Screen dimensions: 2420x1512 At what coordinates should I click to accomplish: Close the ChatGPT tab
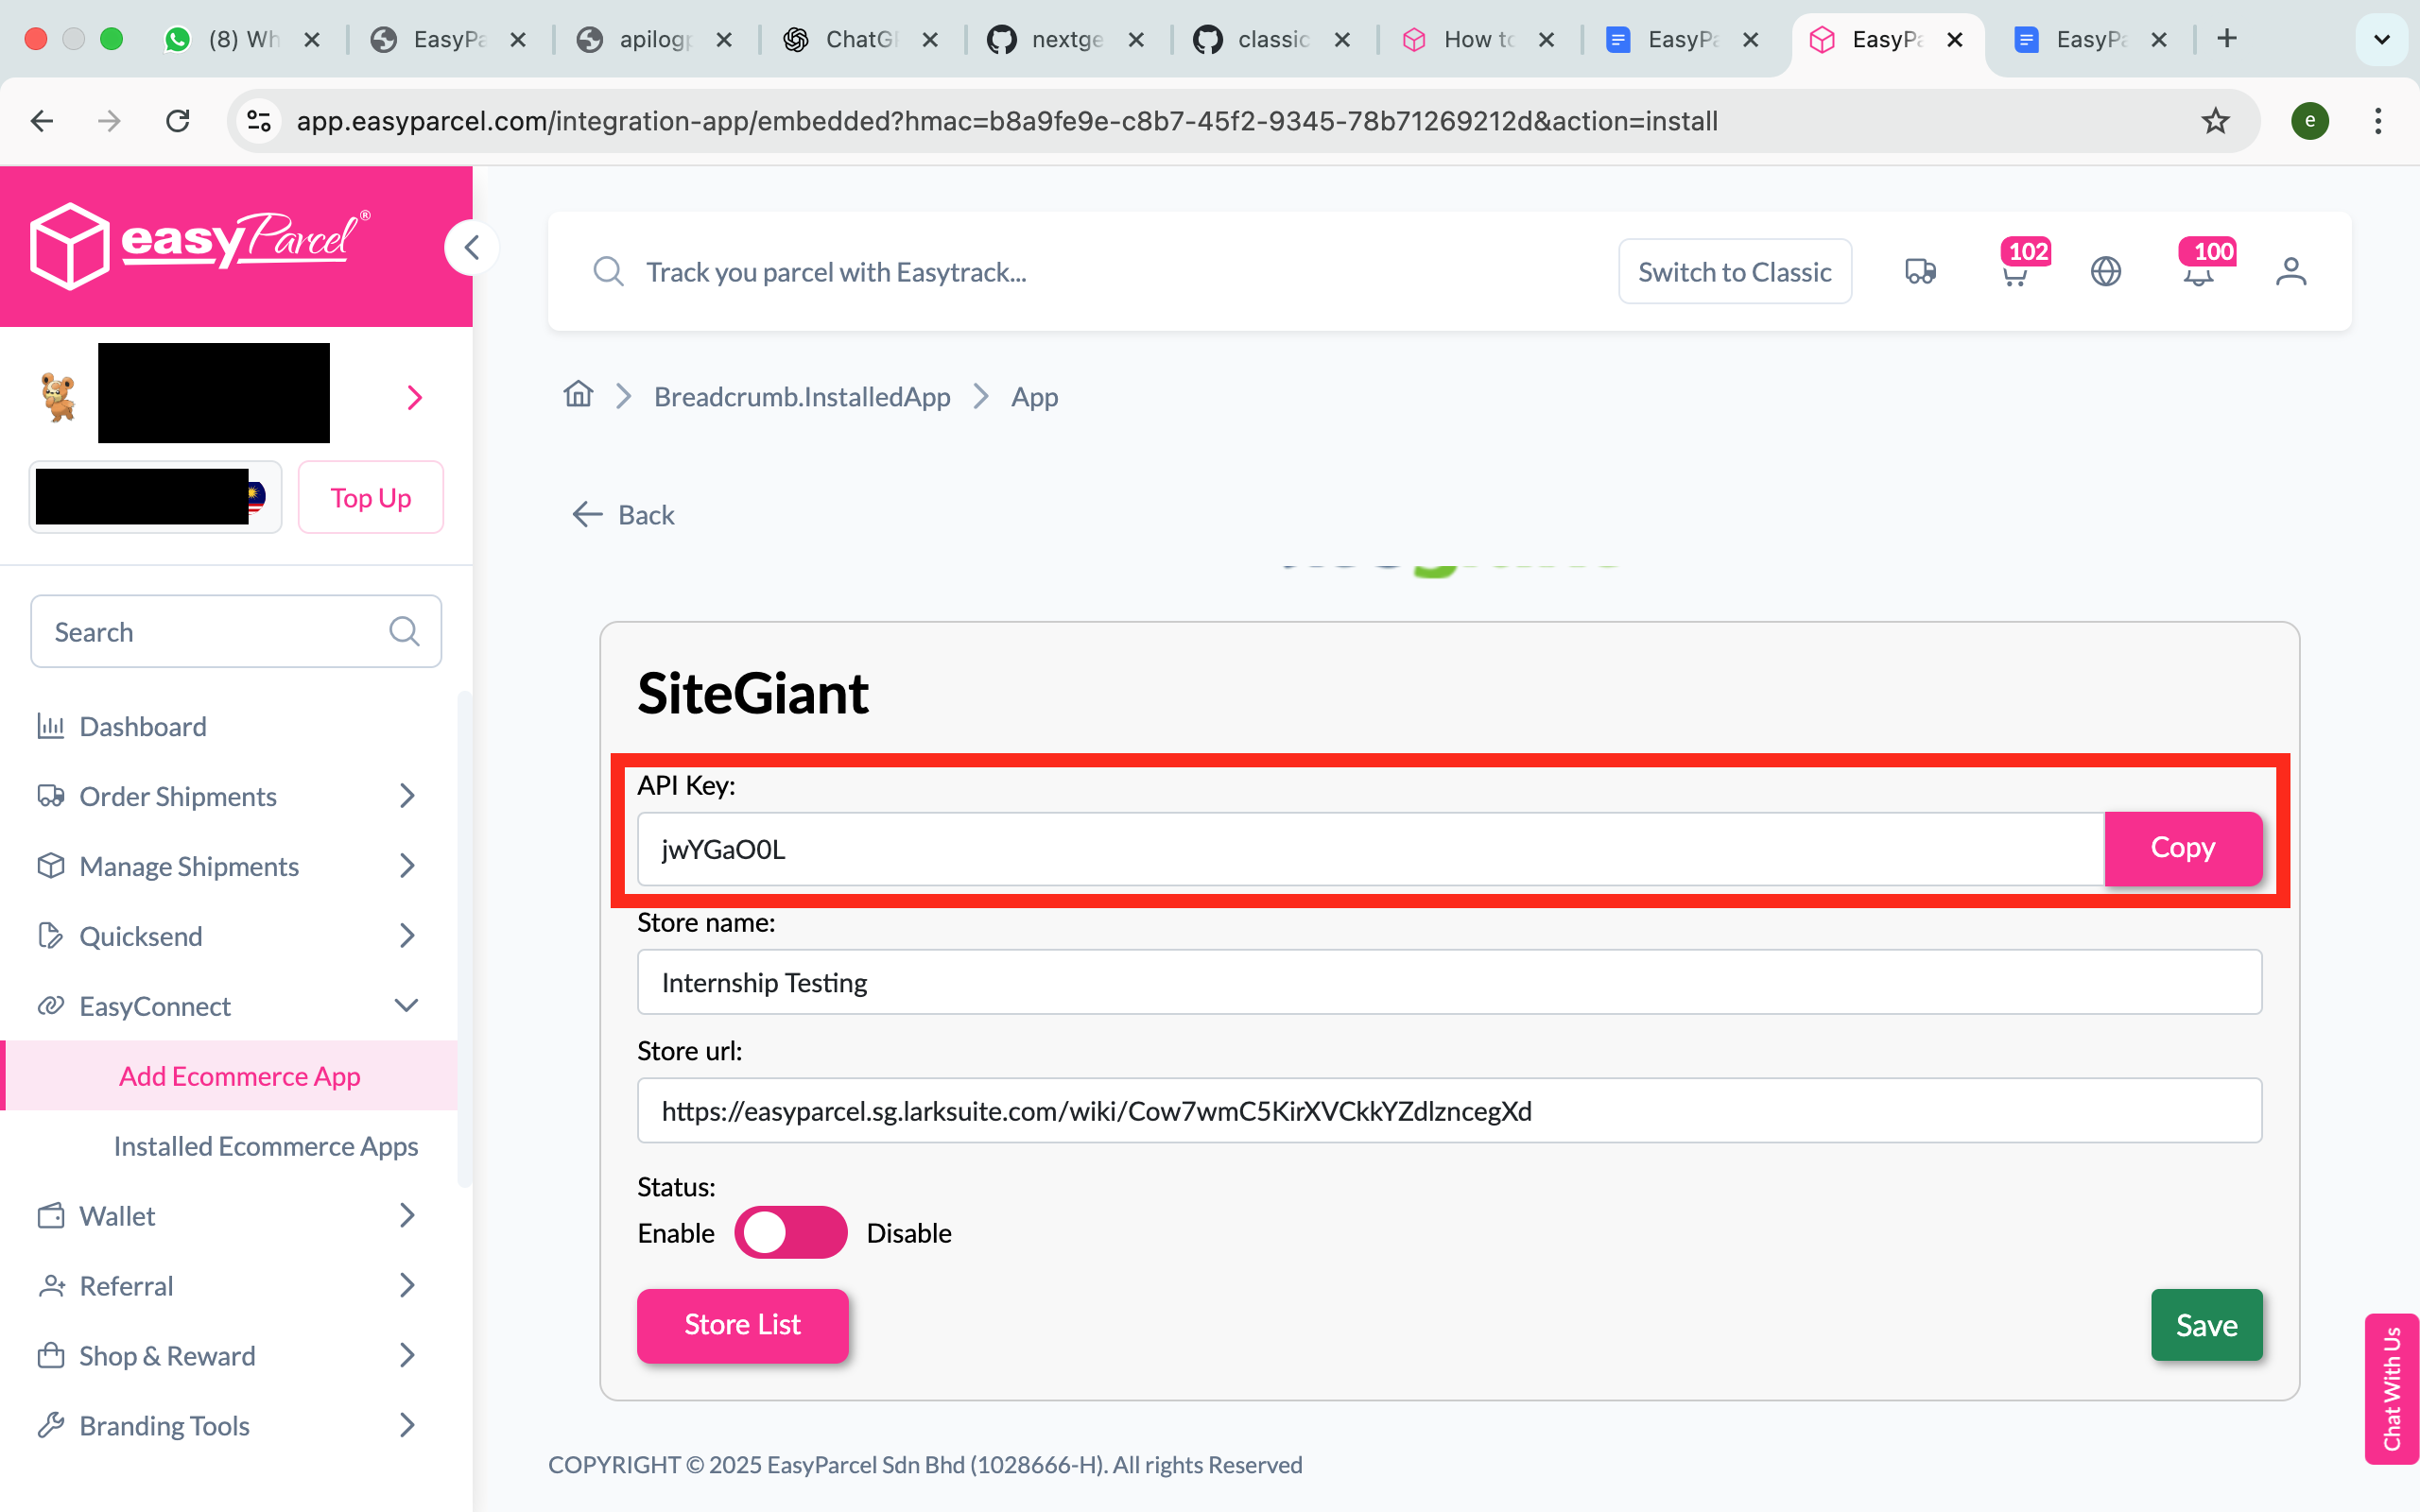930,39
